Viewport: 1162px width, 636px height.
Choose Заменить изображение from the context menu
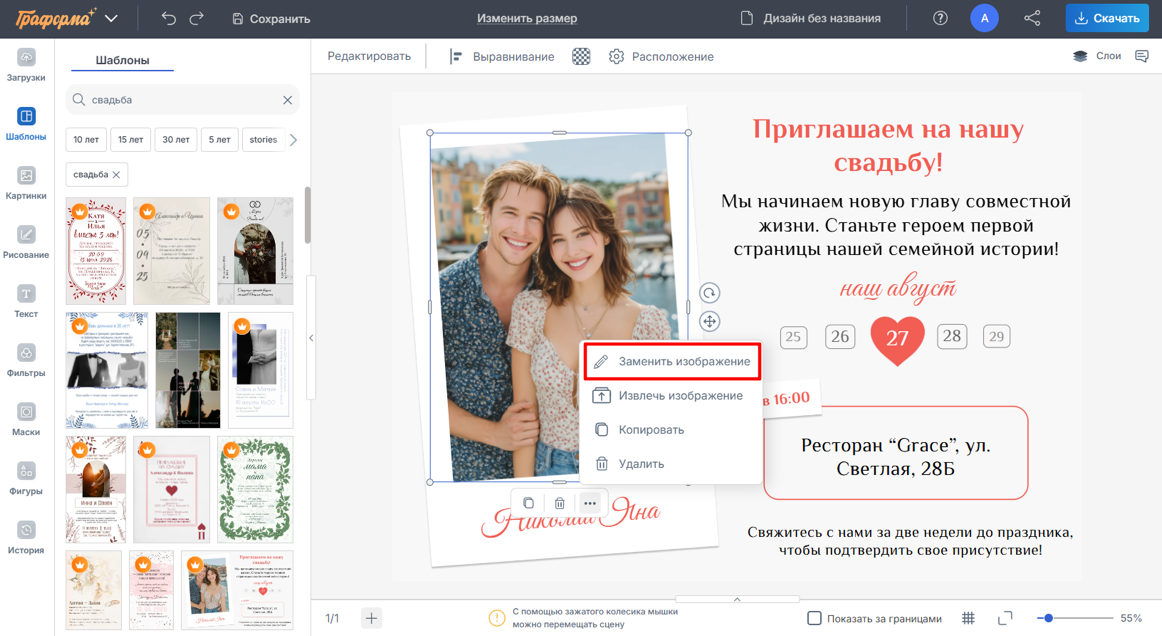673,361
